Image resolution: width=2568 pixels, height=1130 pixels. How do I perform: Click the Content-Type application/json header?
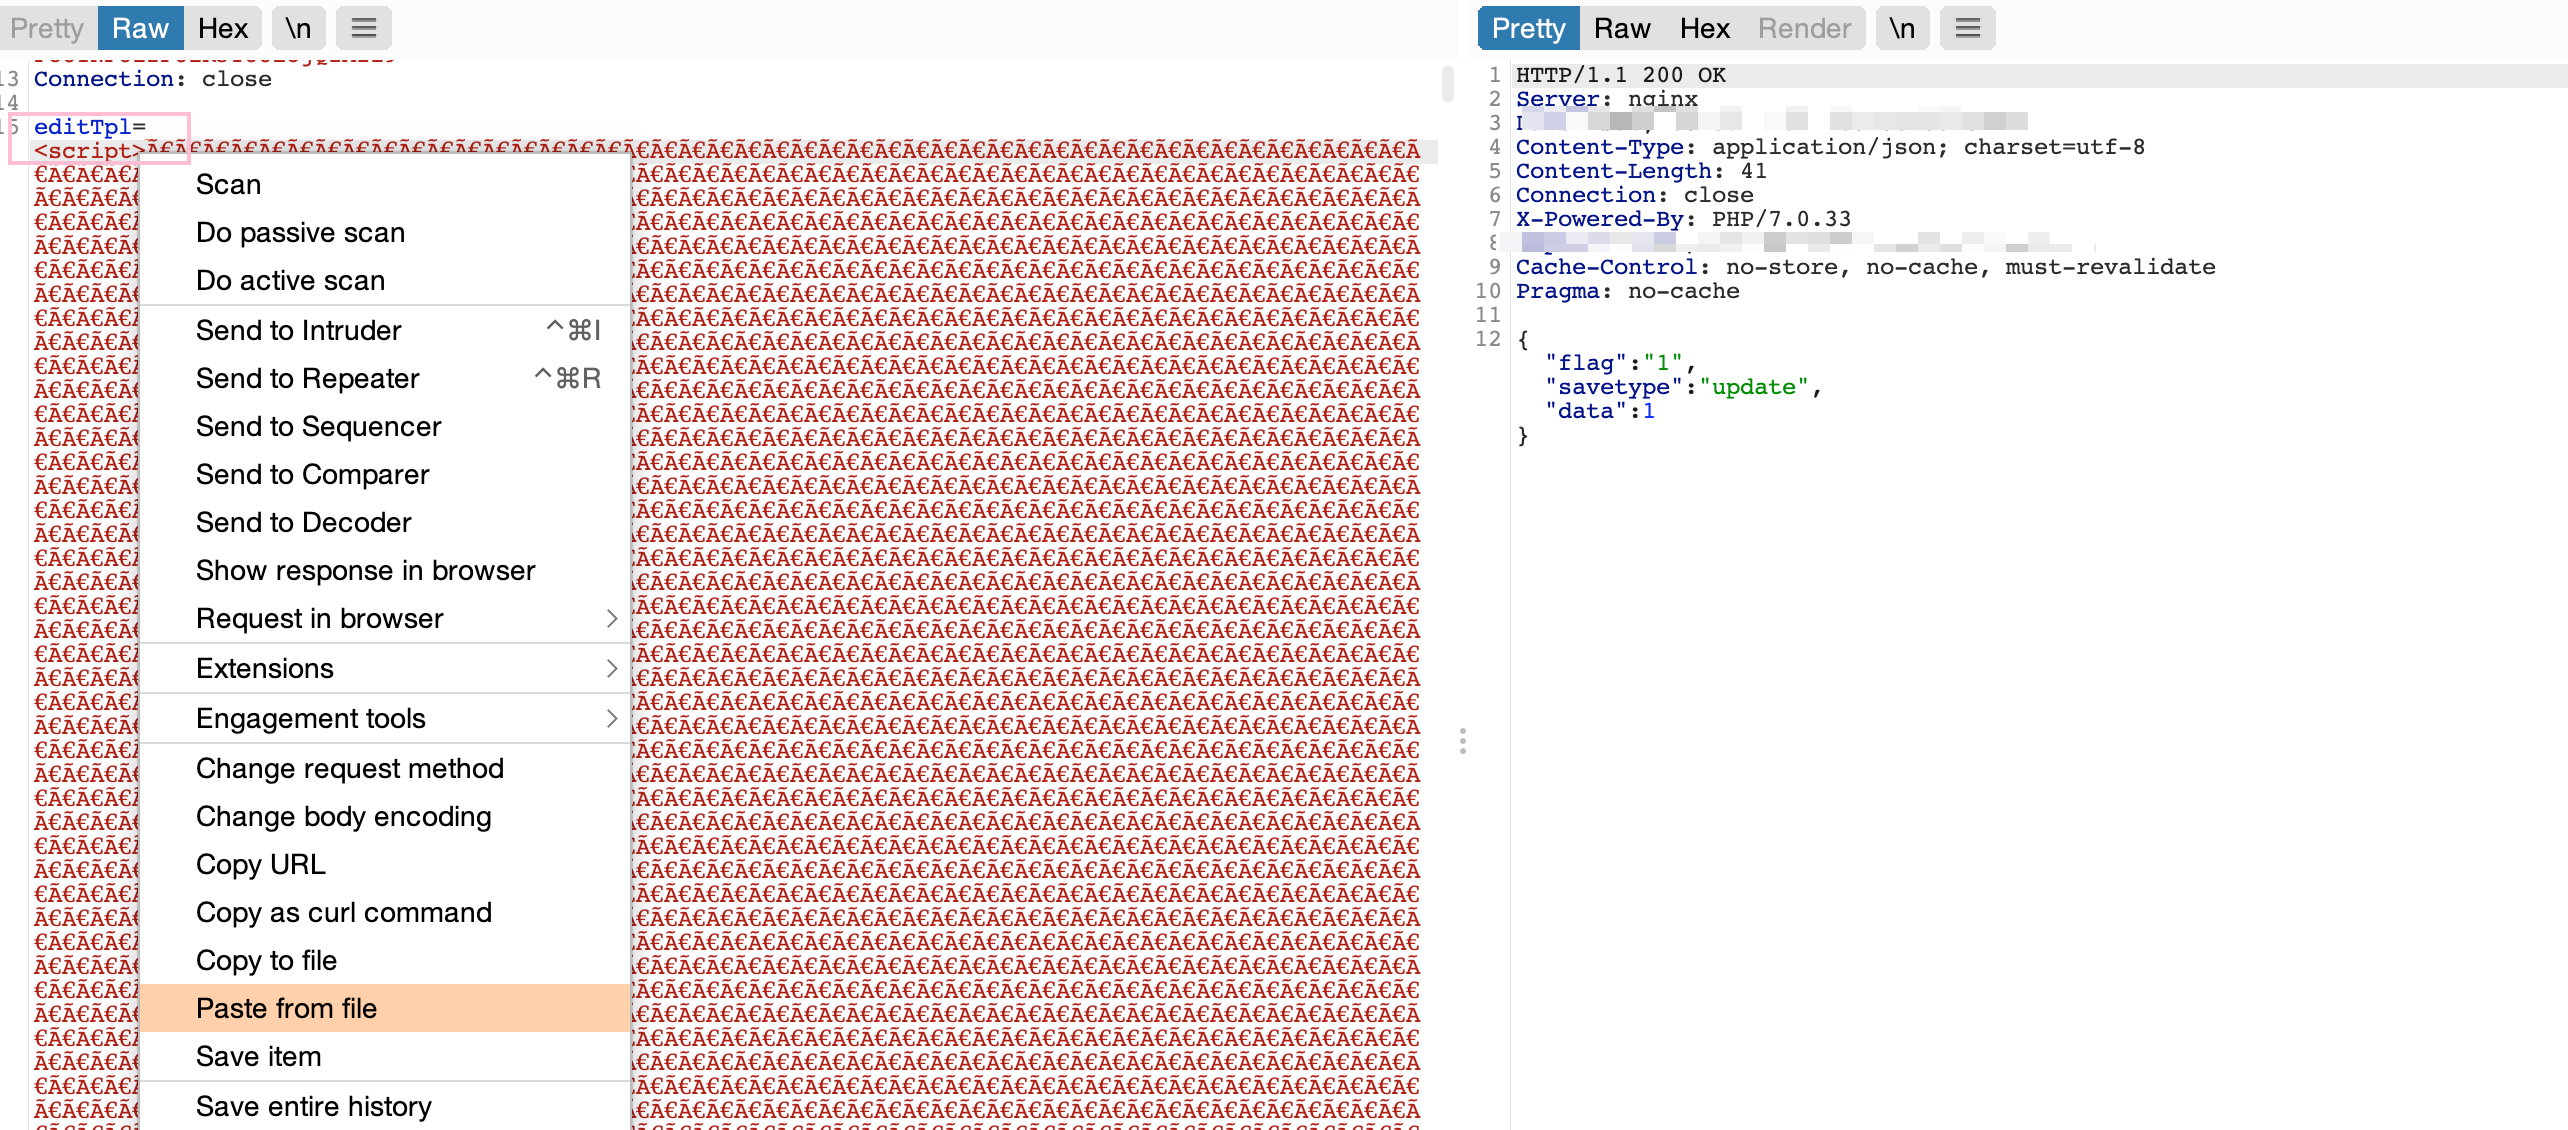point(1830,147)
